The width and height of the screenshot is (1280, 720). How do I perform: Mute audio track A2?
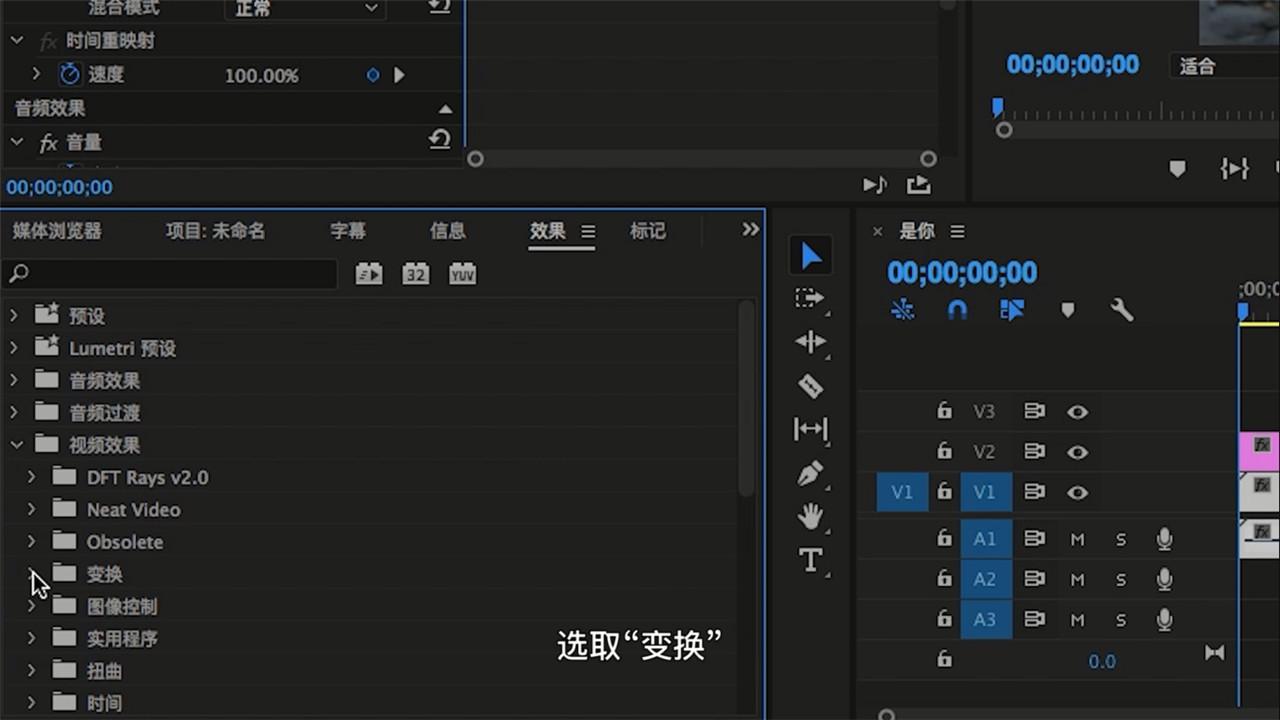tap(1077, 580)
